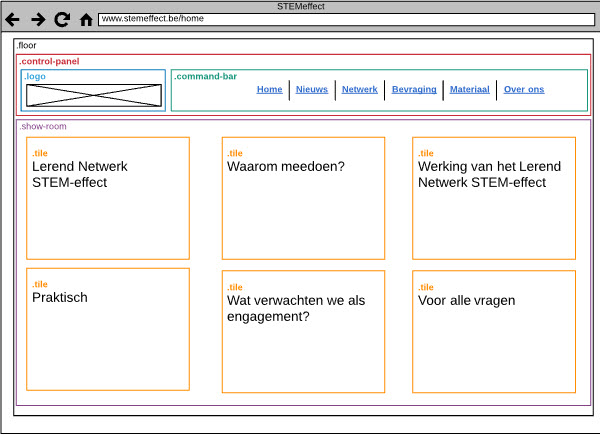
Task: Select the Lerend Netwerk STEM-effect tile
Action: [108, 198]
